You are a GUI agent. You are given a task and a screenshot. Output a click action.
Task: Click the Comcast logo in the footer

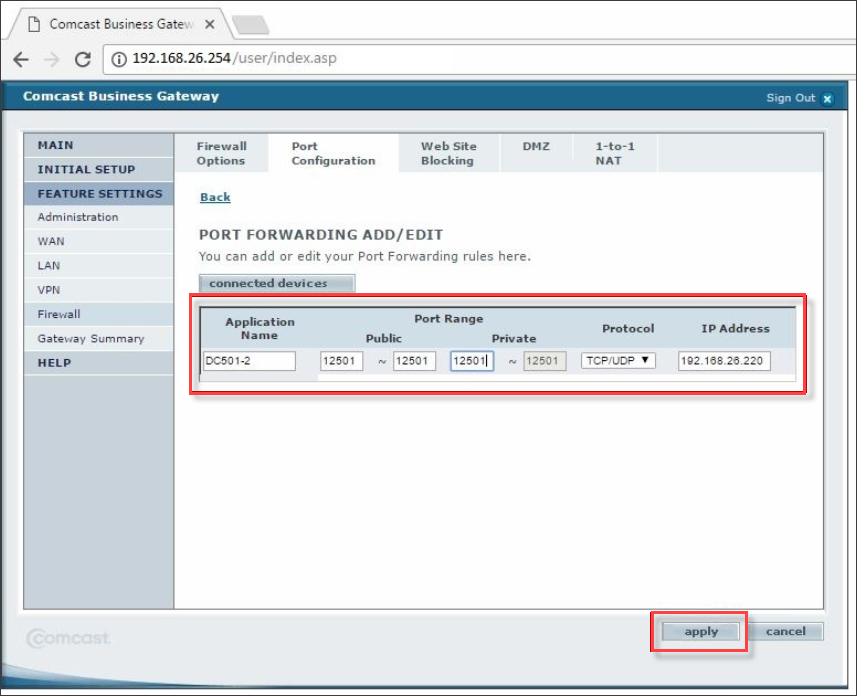point(67,637)
